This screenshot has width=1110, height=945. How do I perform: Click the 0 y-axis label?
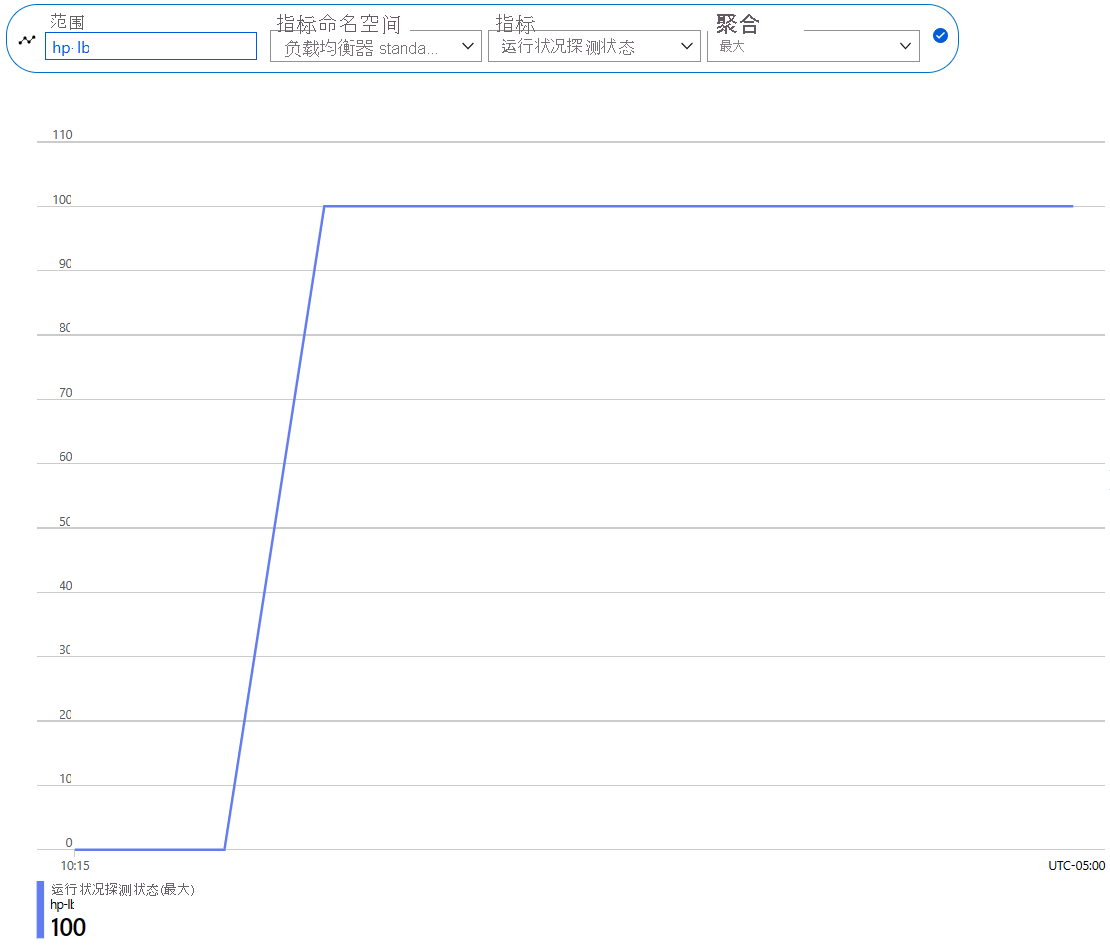(69, 842)
